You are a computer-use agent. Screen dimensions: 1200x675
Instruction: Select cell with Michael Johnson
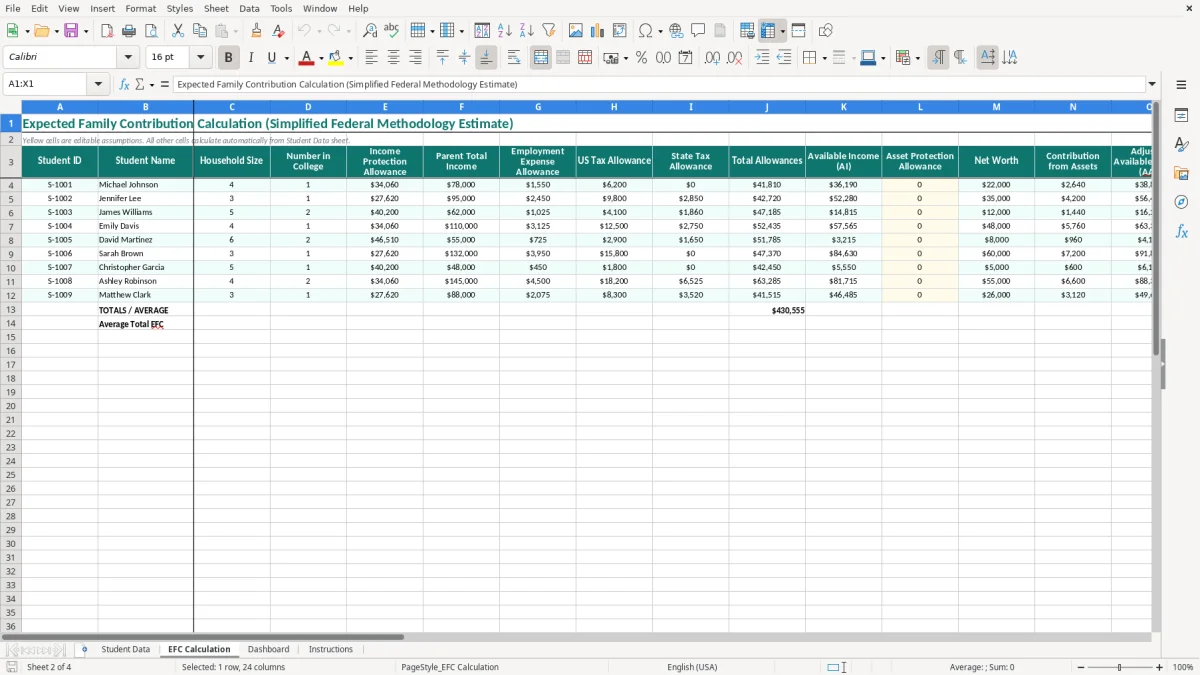coord(145,184)
